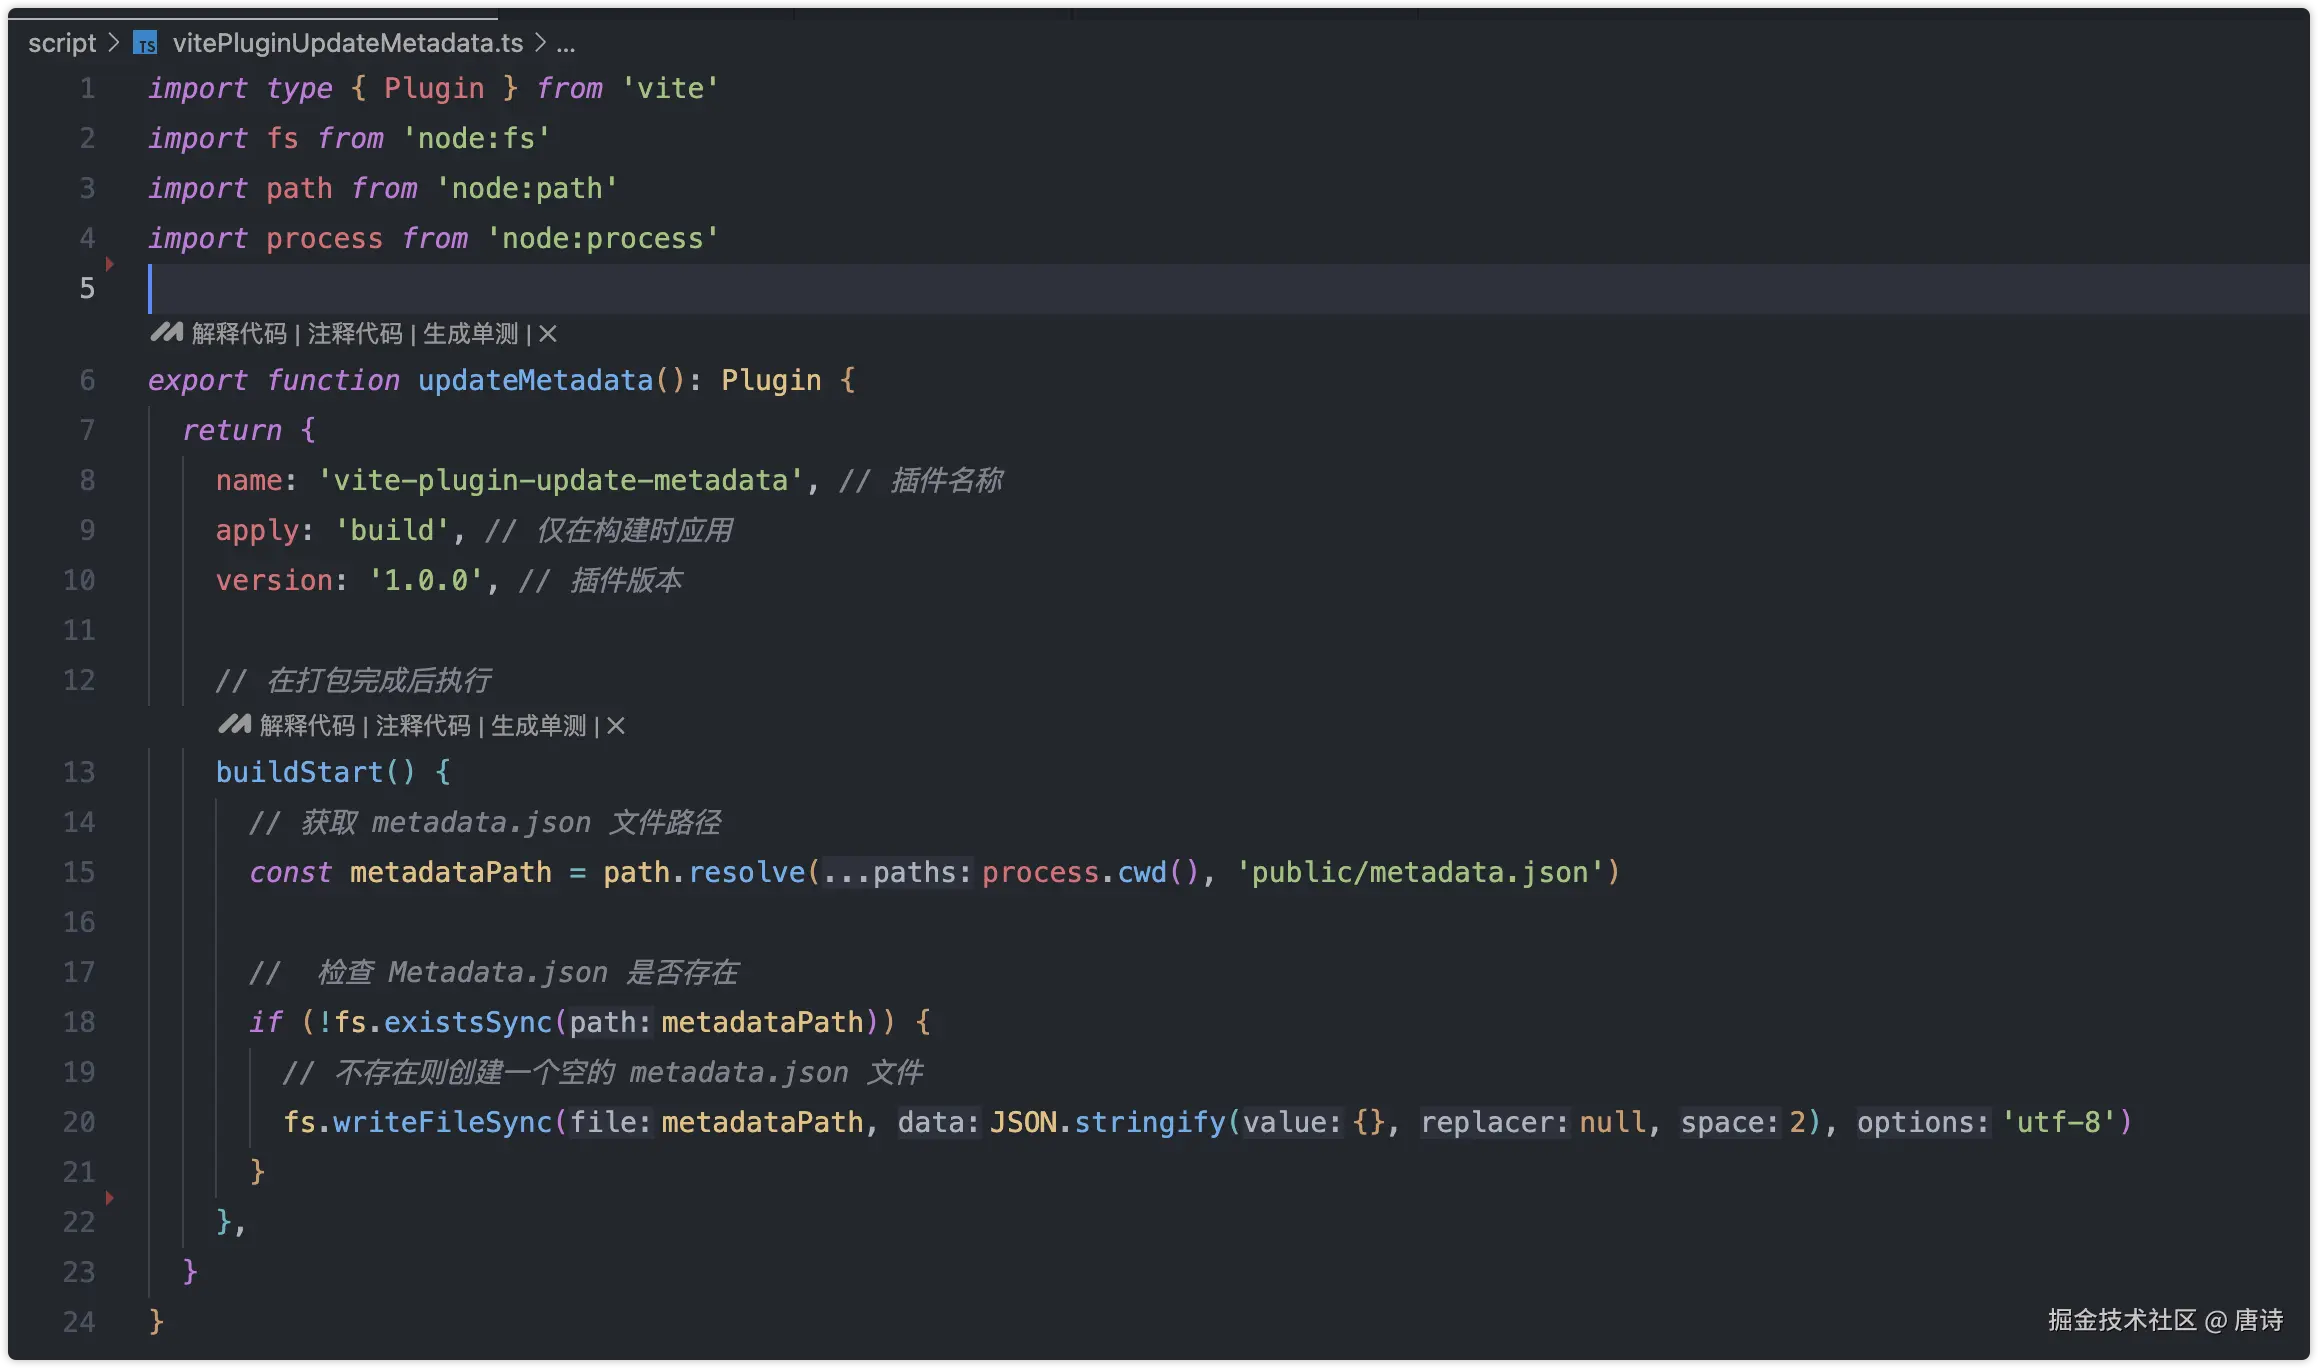Image resolution: width=2318 pixels, height=1368 pixels.
Task: Click line number 13 in the gutter
Action: (79, 772)
